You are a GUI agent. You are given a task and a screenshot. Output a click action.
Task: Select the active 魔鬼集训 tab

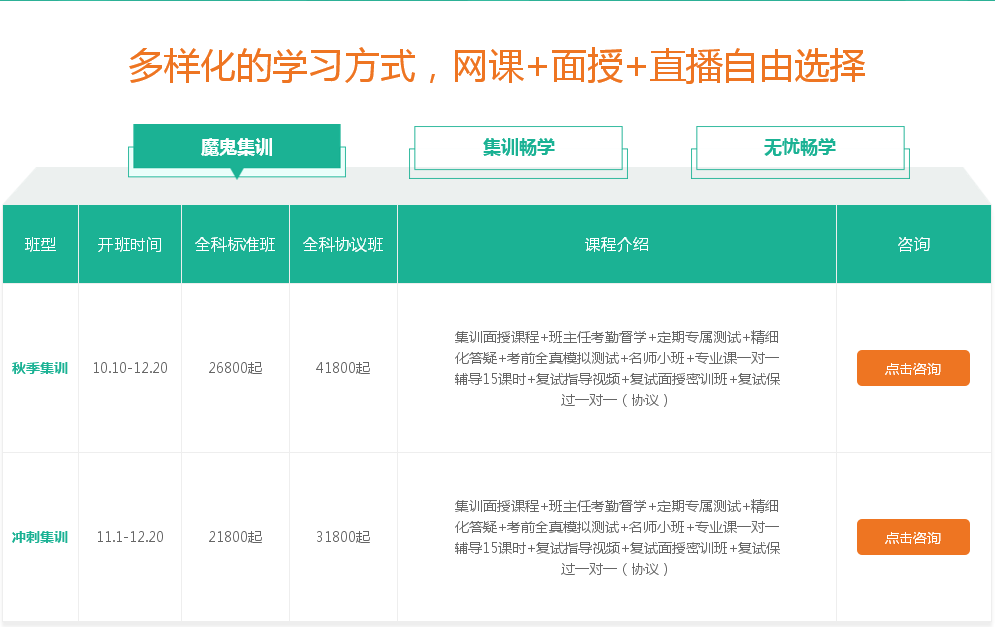coord(237,145)
